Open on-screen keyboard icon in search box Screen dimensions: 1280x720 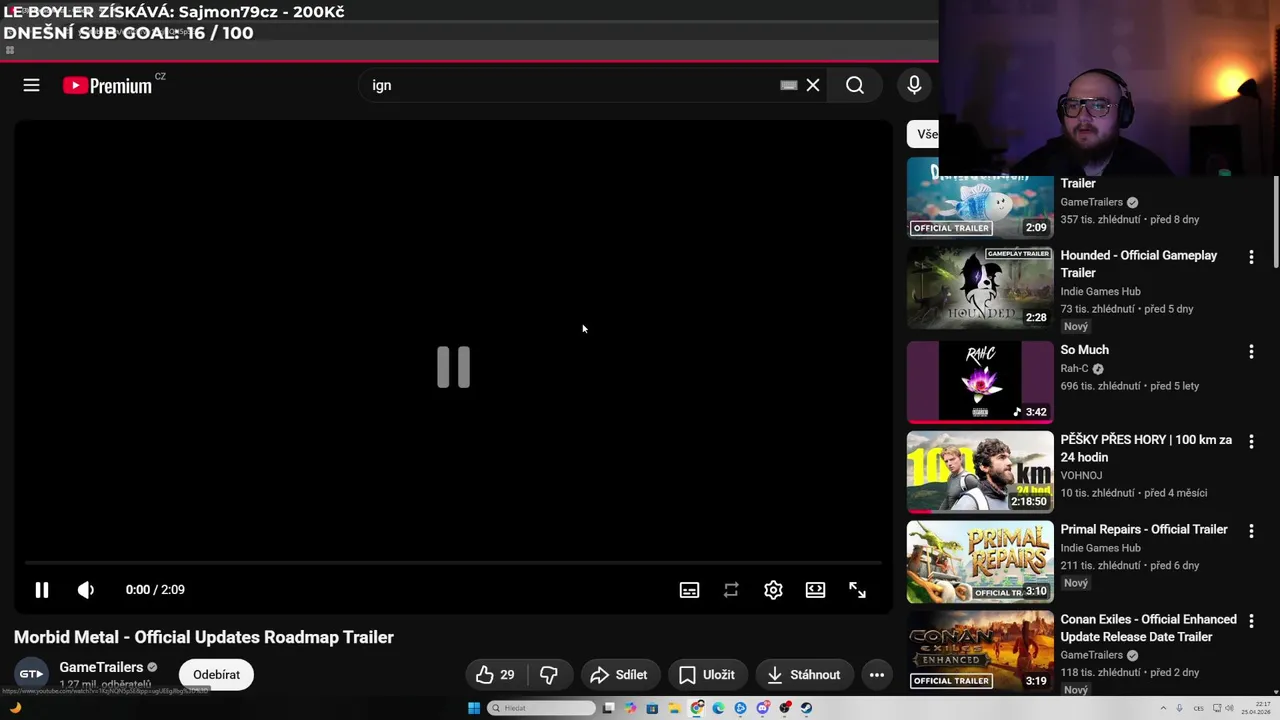(789, 85)
